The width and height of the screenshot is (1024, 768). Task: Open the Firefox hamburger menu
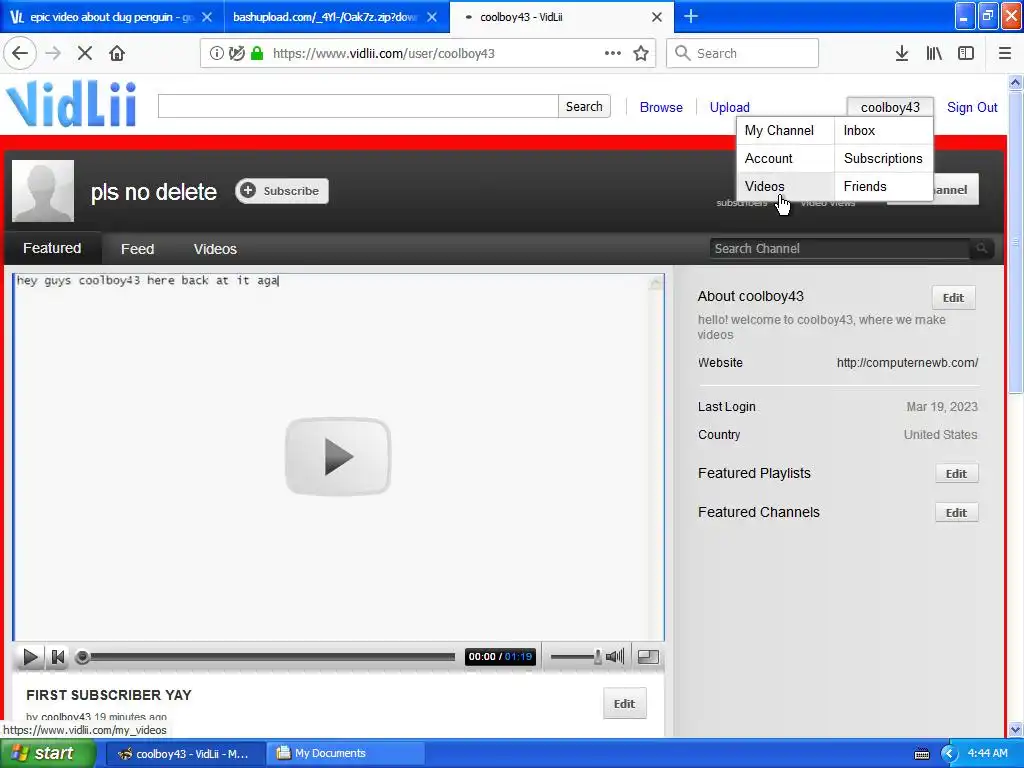pyautogui.click(x=1004, y=53)
